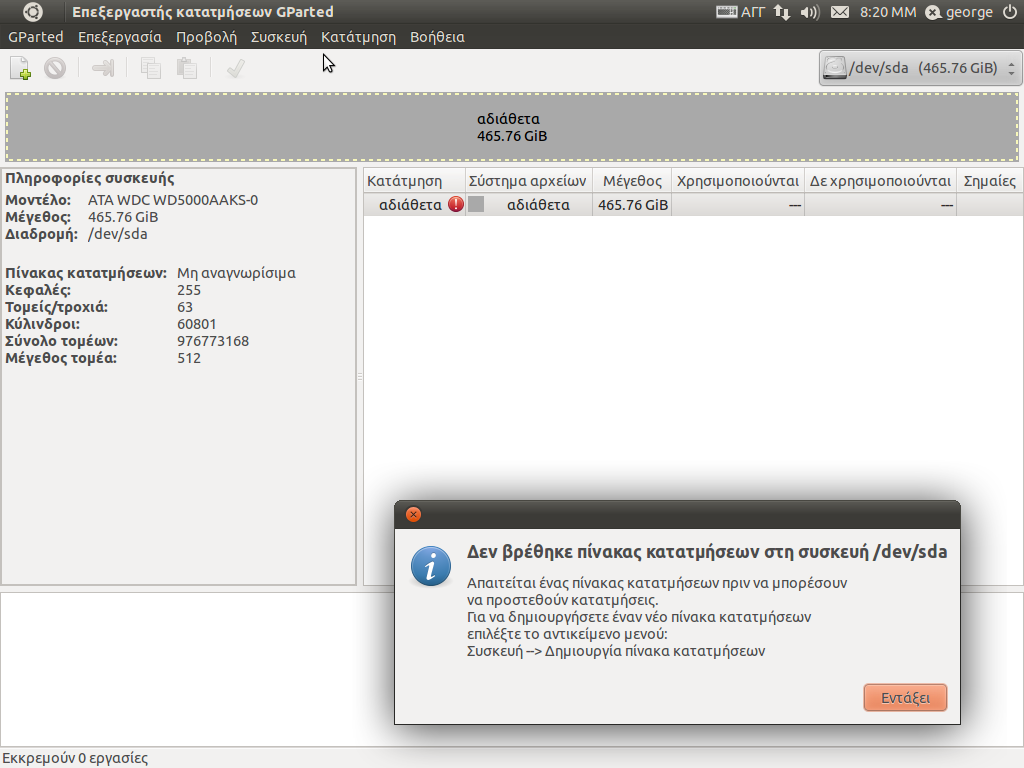This screenshot has height=768, width=1024.
Task: Click the apply all operations checkmark
Action: click(236, 68)
